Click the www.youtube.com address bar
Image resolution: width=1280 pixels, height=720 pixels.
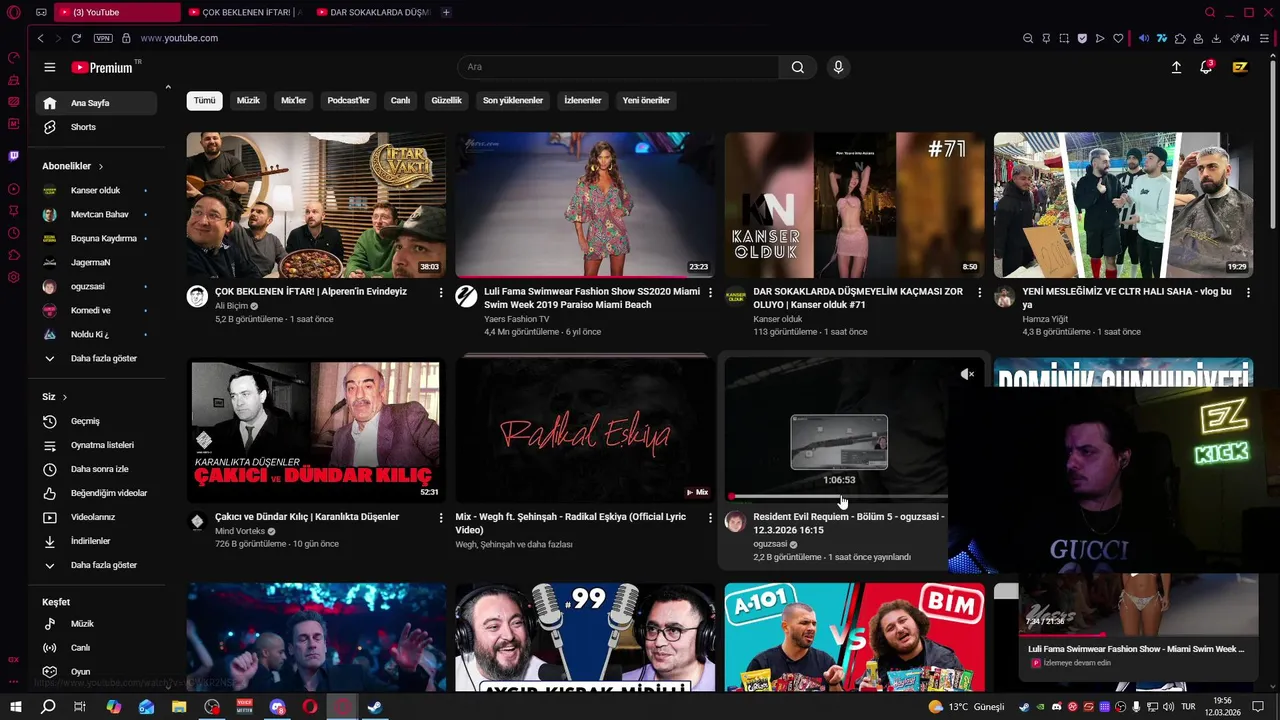click(x=179, y=38)
